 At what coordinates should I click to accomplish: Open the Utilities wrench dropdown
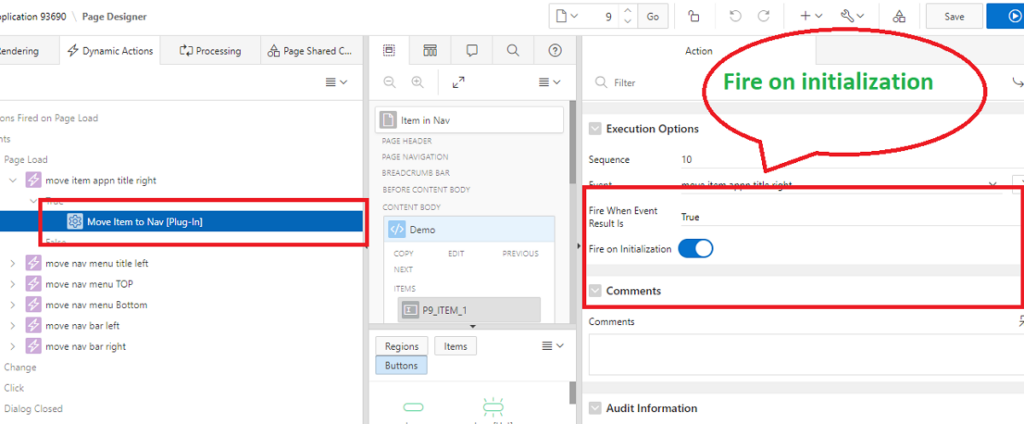(x=853, y=16)
